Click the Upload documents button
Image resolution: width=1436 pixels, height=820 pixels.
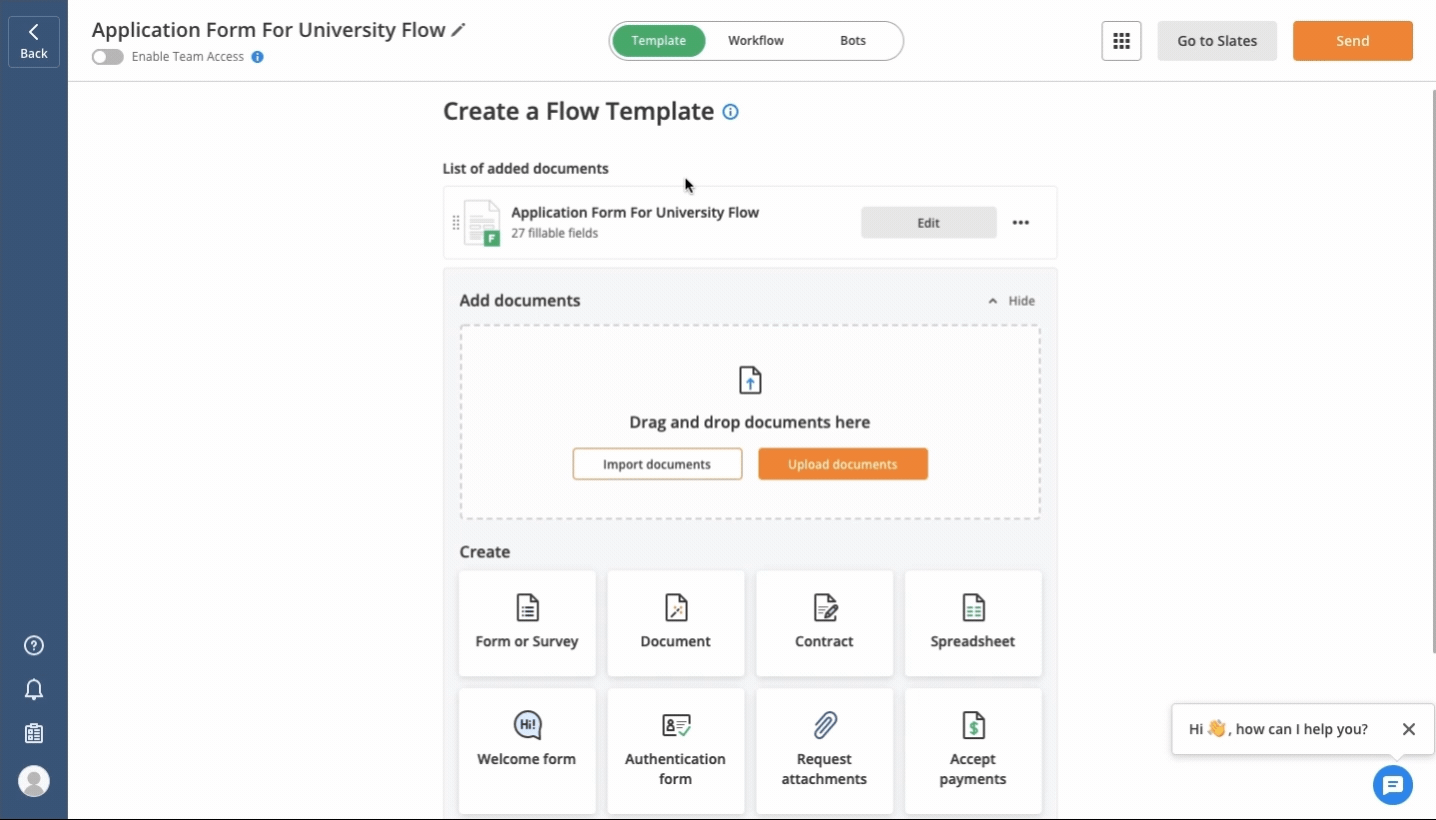842,464
